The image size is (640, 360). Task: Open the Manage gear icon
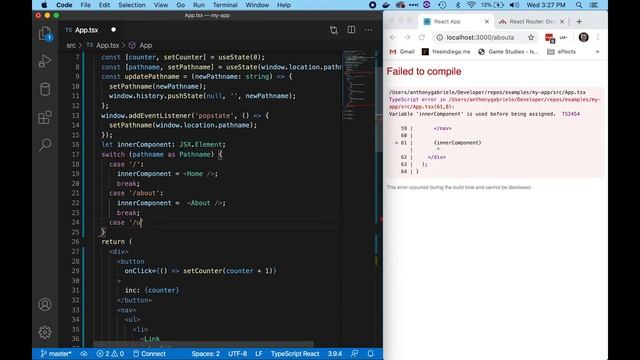(x=45, y=332)
